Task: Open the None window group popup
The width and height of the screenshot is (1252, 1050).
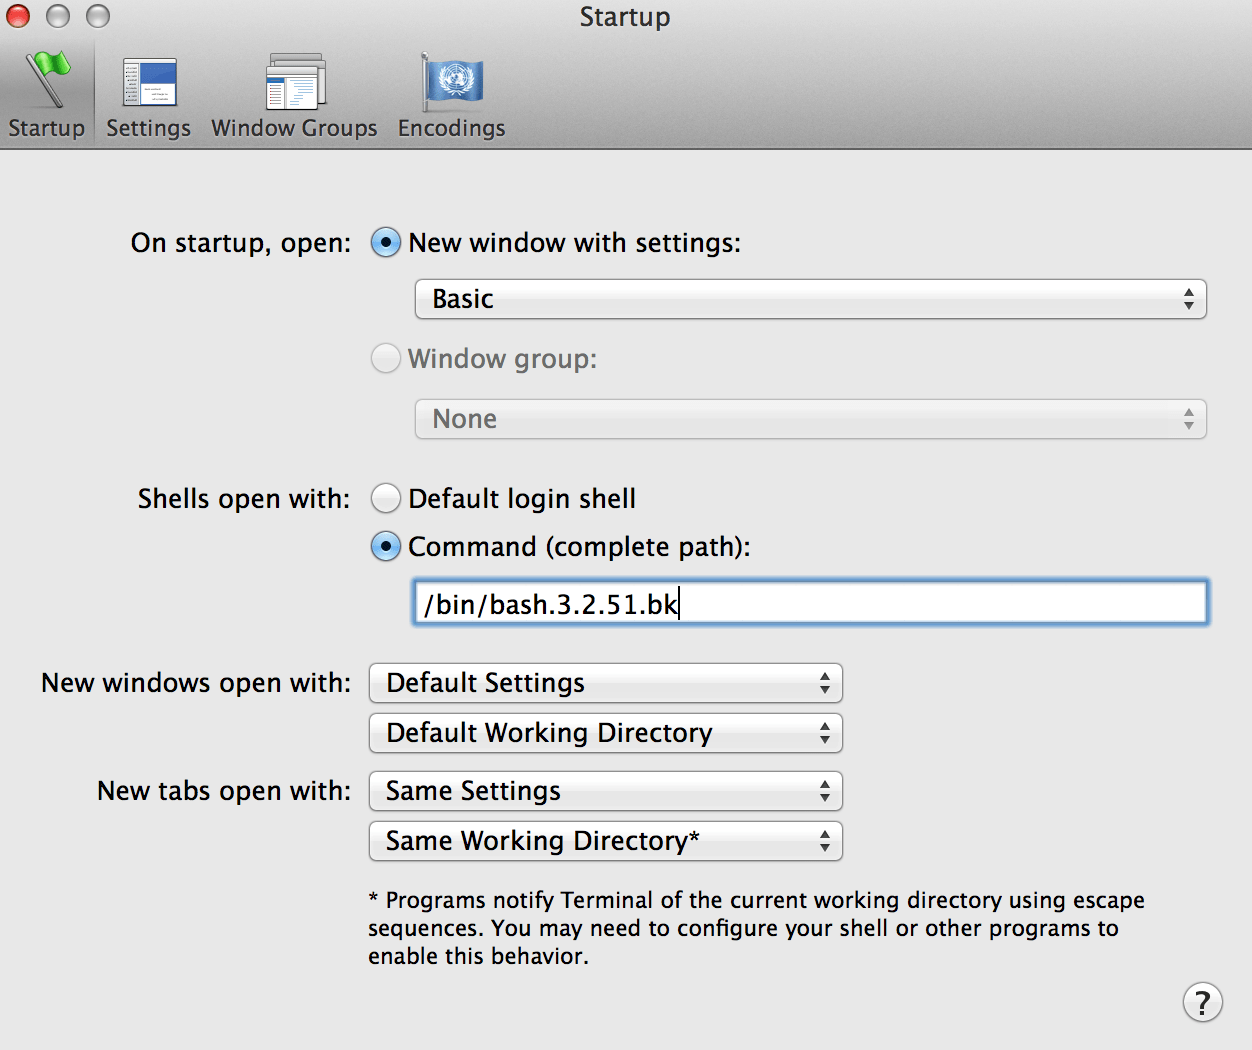Action: (x=811, y=419)
